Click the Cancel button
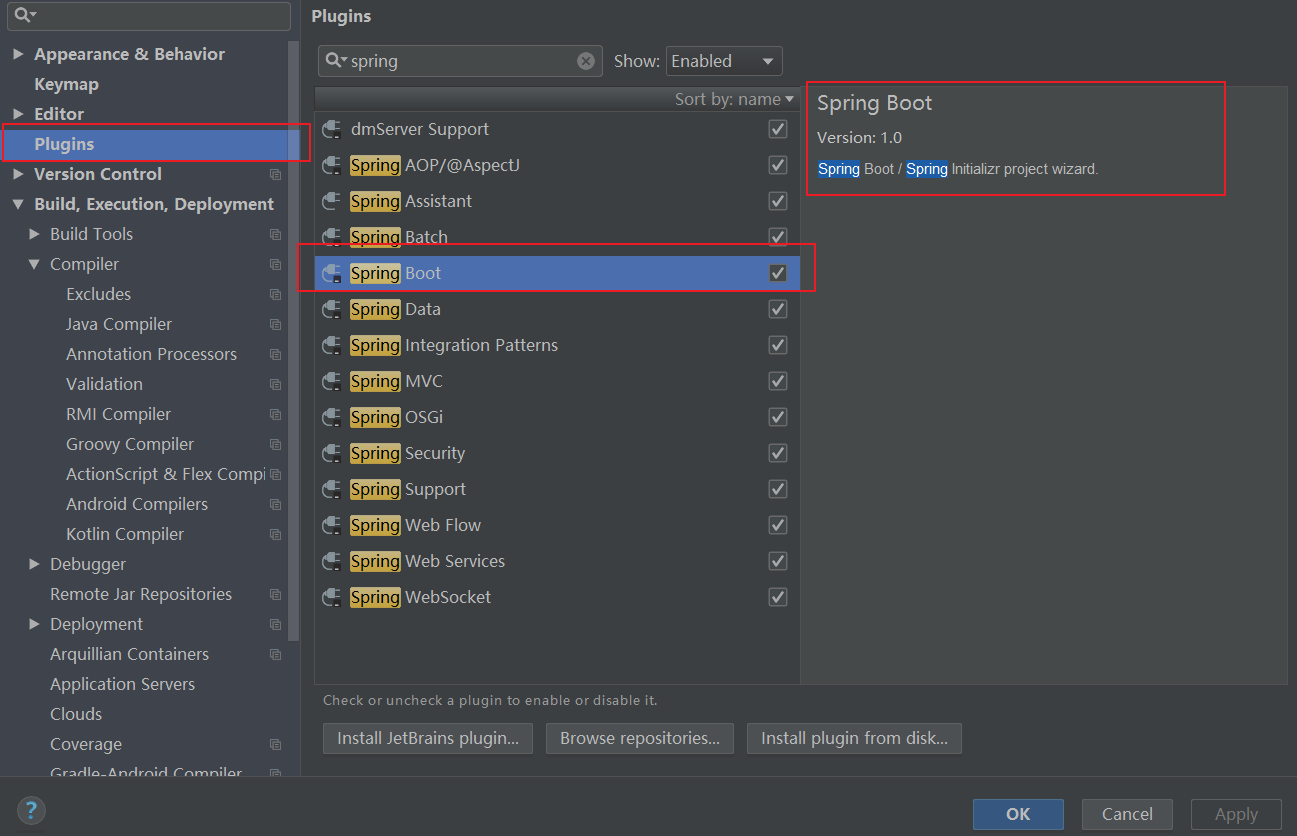This screenshot has height=836, width=1297. coord(1127,814)
